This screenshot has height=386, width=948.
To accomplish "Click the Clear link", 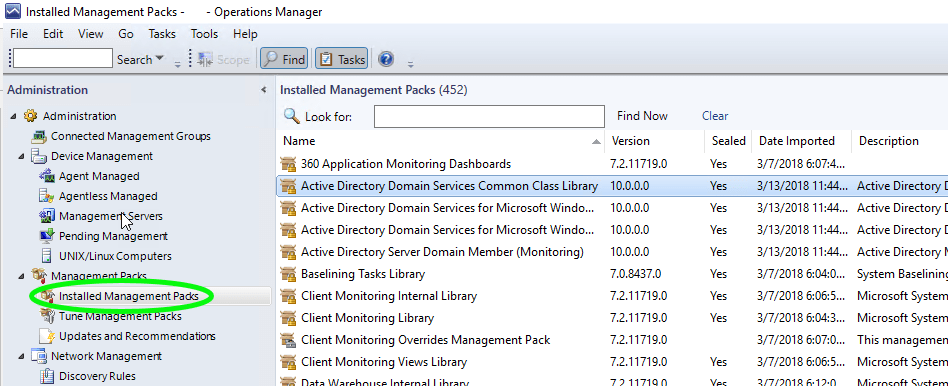I will [x=715, y=116].
